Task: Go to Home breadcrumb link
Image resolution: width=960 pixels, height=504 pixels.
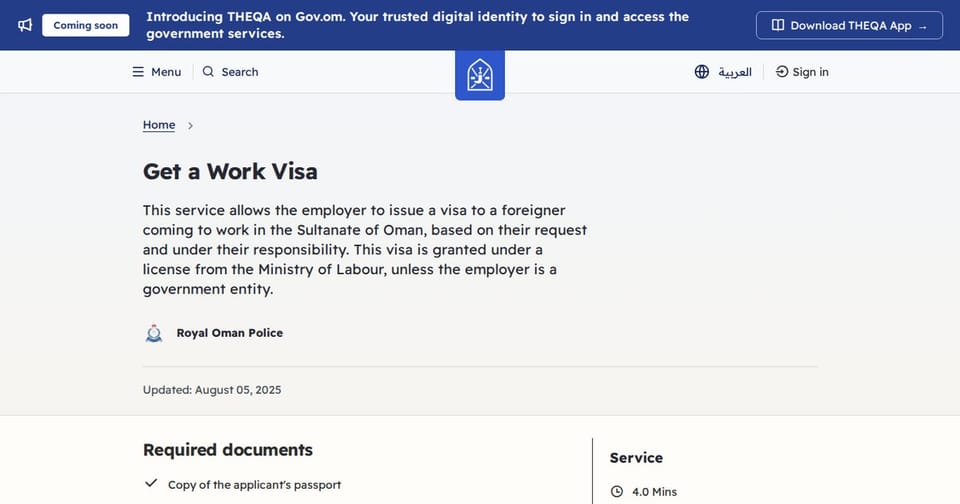Action: click(x=159, y=125)
